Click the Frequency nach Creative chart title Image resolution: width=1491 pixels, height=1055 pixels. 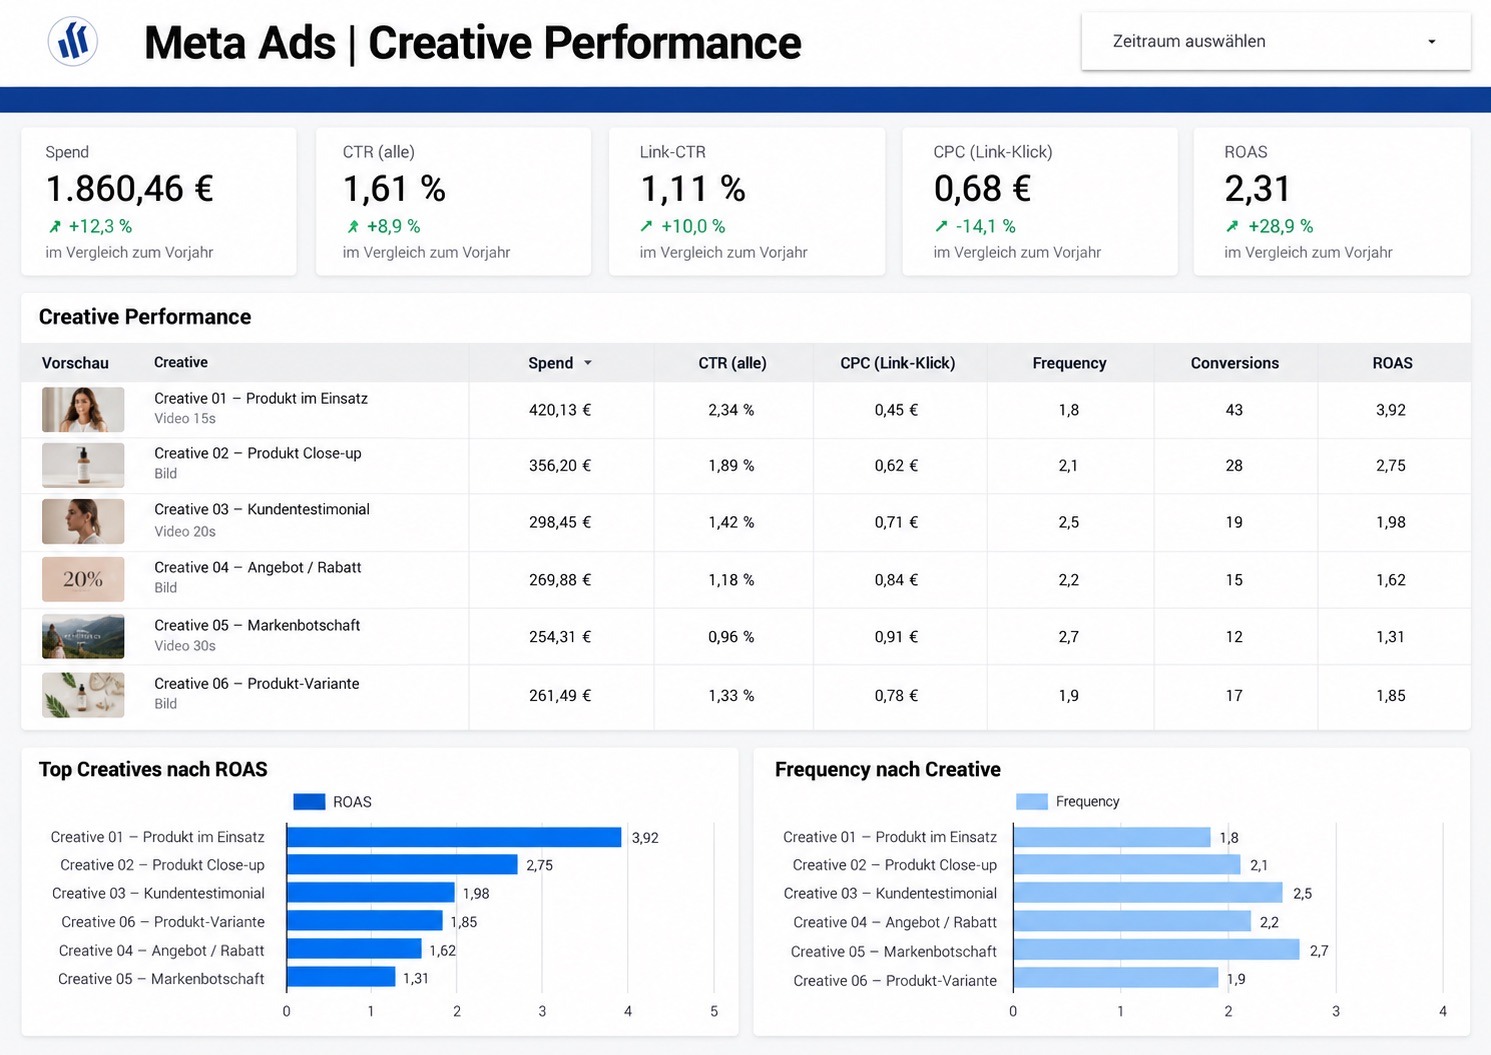(888, 769)
